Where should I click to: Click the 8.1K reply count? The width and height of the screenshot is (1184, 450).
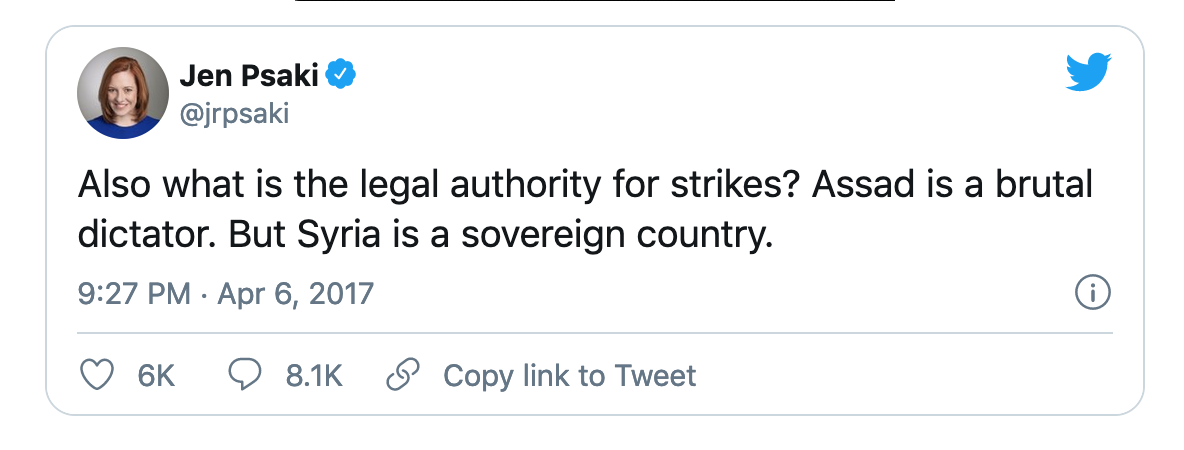coord(314,376)
